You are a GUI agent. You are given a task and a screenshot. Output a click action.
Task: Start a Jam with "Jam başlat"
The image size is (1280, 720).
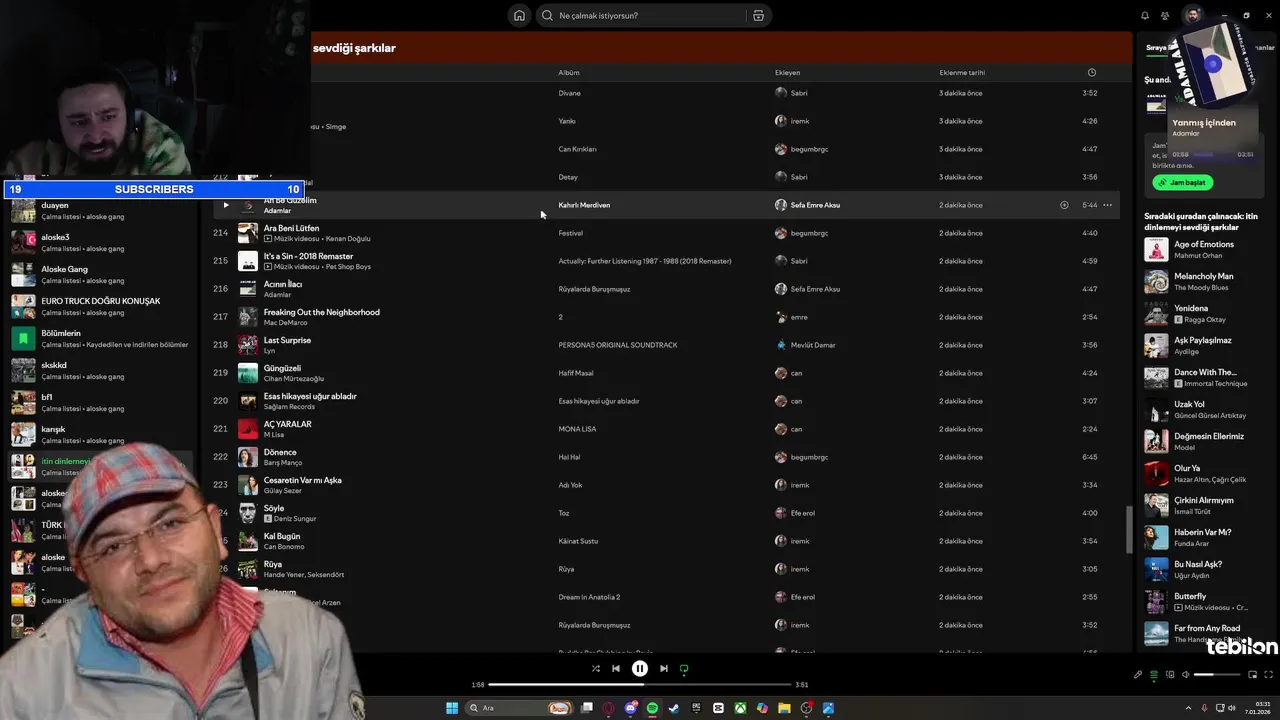[1183, 183]
